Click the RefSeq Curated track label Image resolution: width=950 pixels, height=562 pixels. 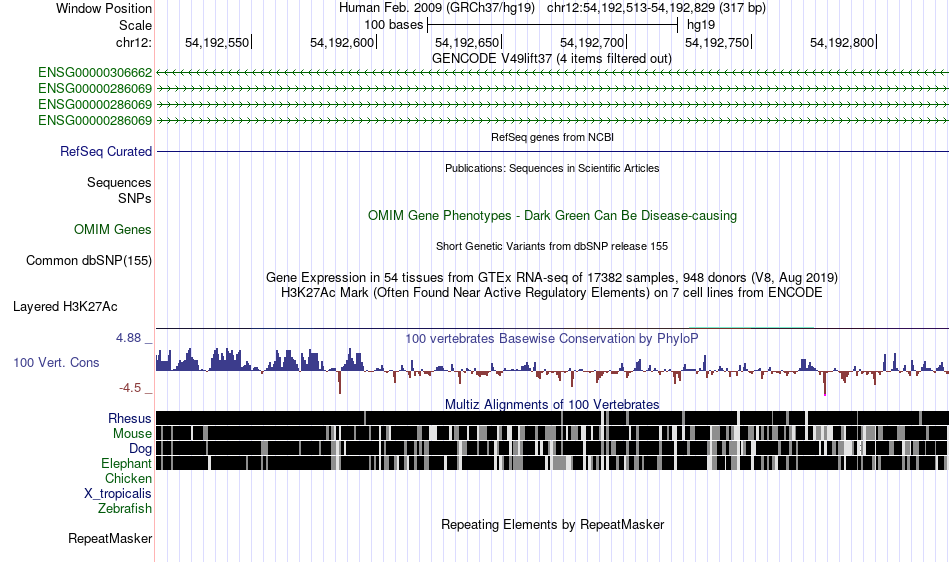[x=106, y=151]
